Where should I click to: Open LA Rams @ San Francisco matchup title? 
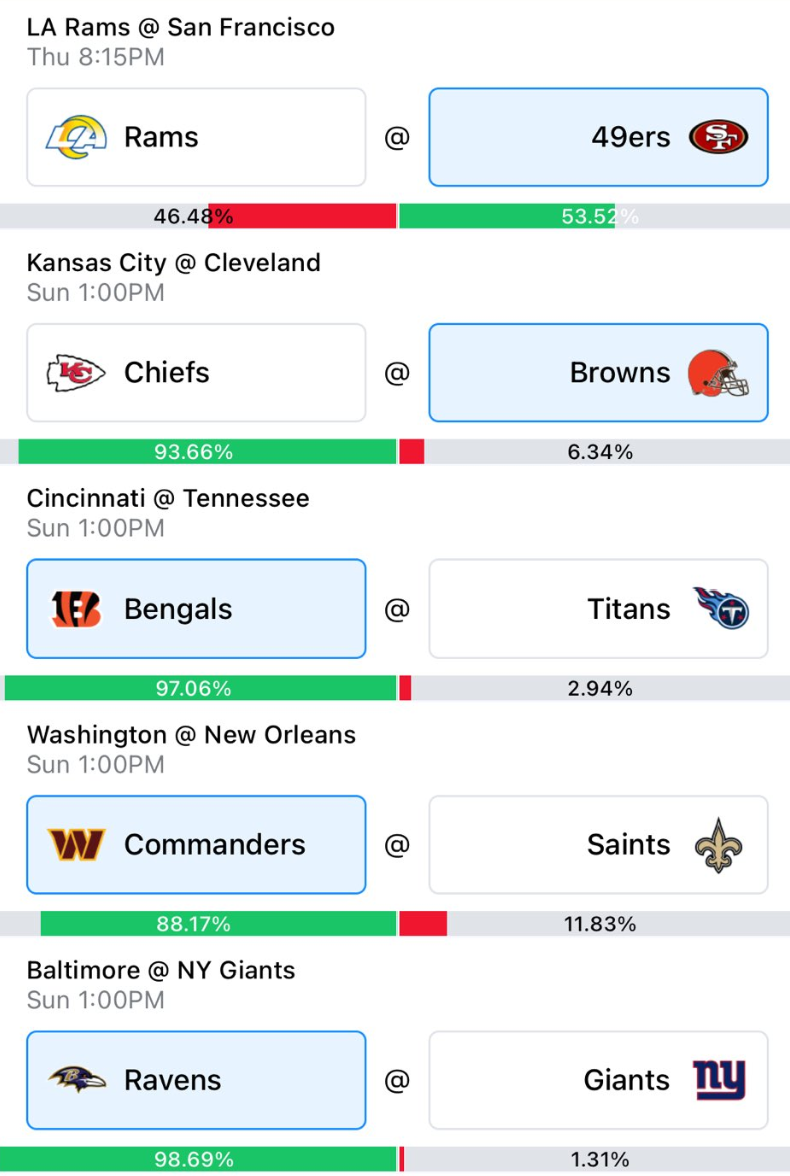181,27
